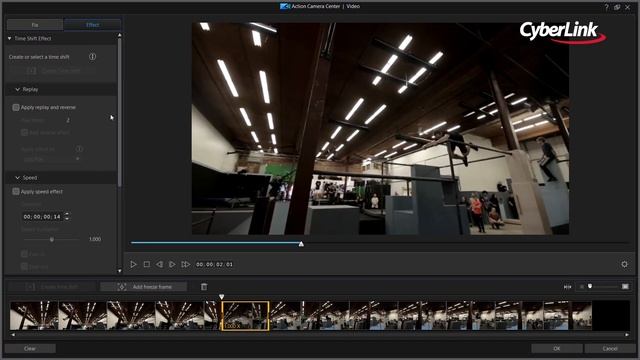
Task: Step to the next frame
Action: pos(172,264)
